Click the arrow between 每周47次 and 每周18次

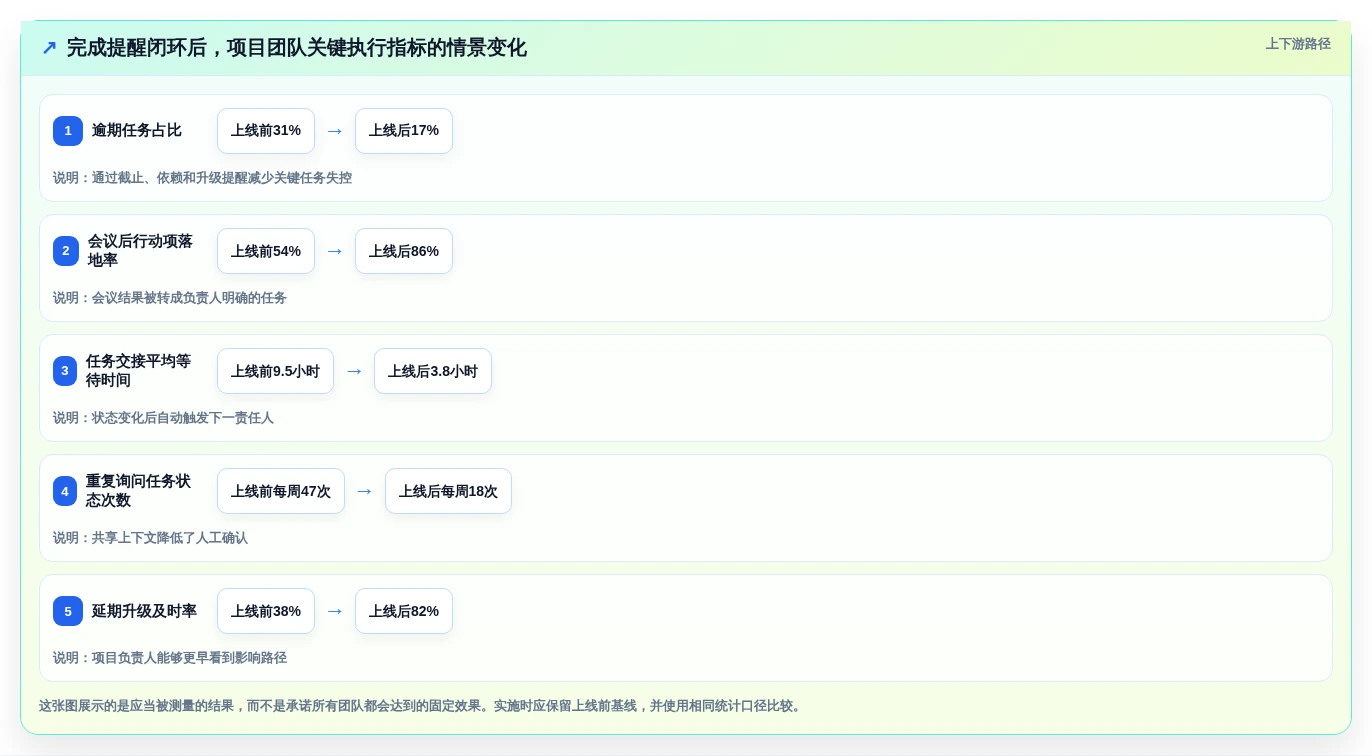[x=365, y=491]
